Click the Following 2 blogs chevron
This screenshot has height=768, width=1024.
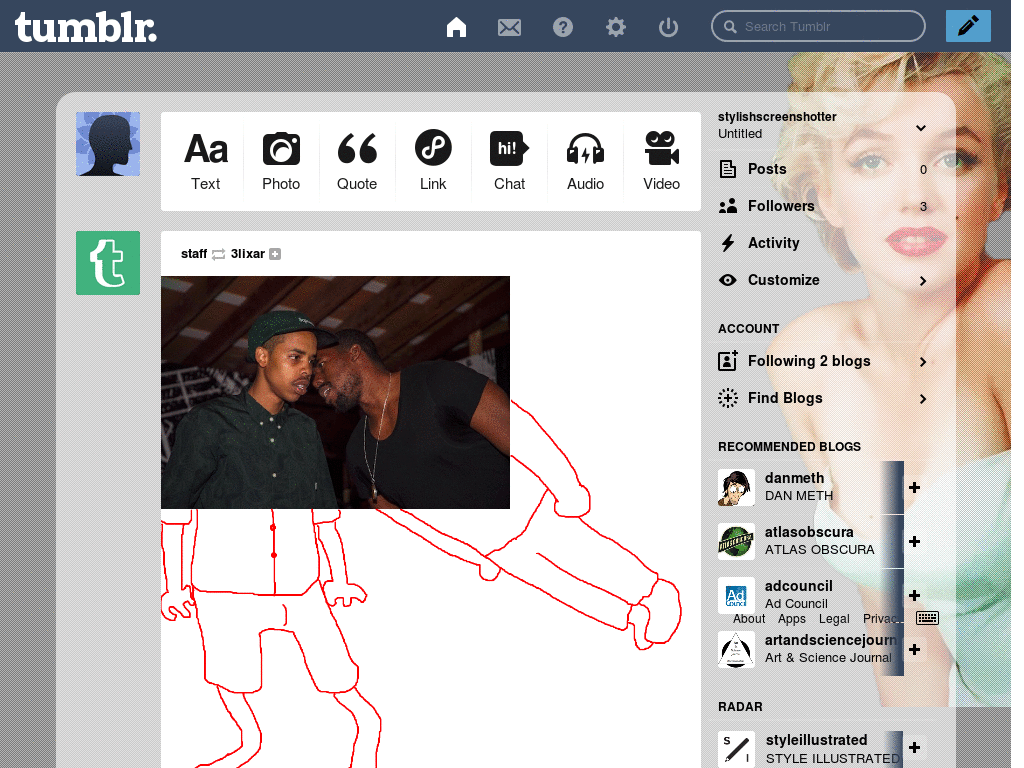pyautogui.click(x=923, y=362)
